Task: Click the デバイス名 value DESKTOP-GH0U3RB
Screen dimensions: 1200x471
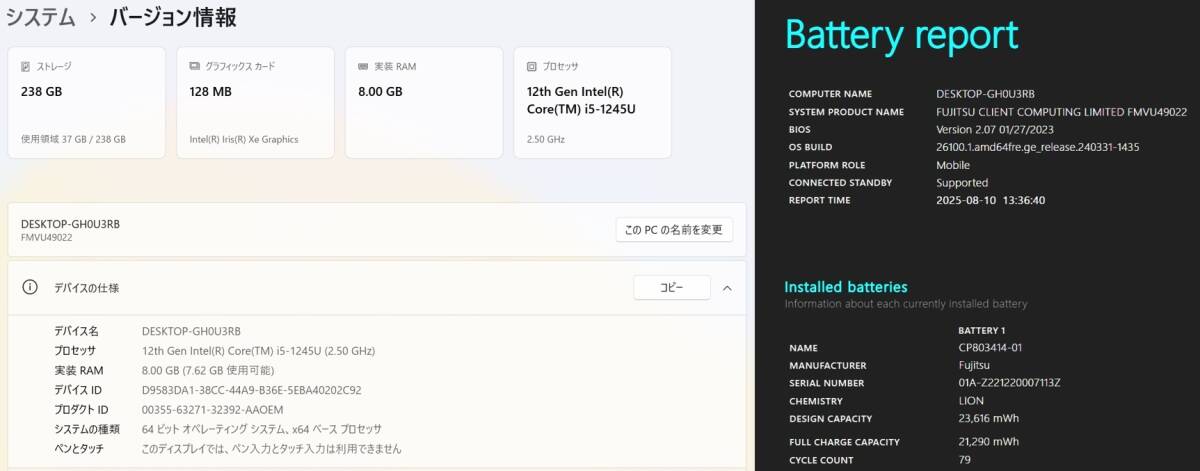Action: pos(191,331)
